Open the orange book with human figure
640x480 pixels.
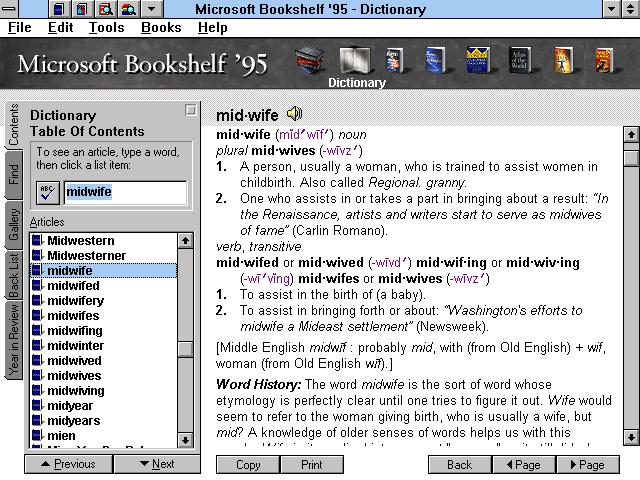pos(564,60)
